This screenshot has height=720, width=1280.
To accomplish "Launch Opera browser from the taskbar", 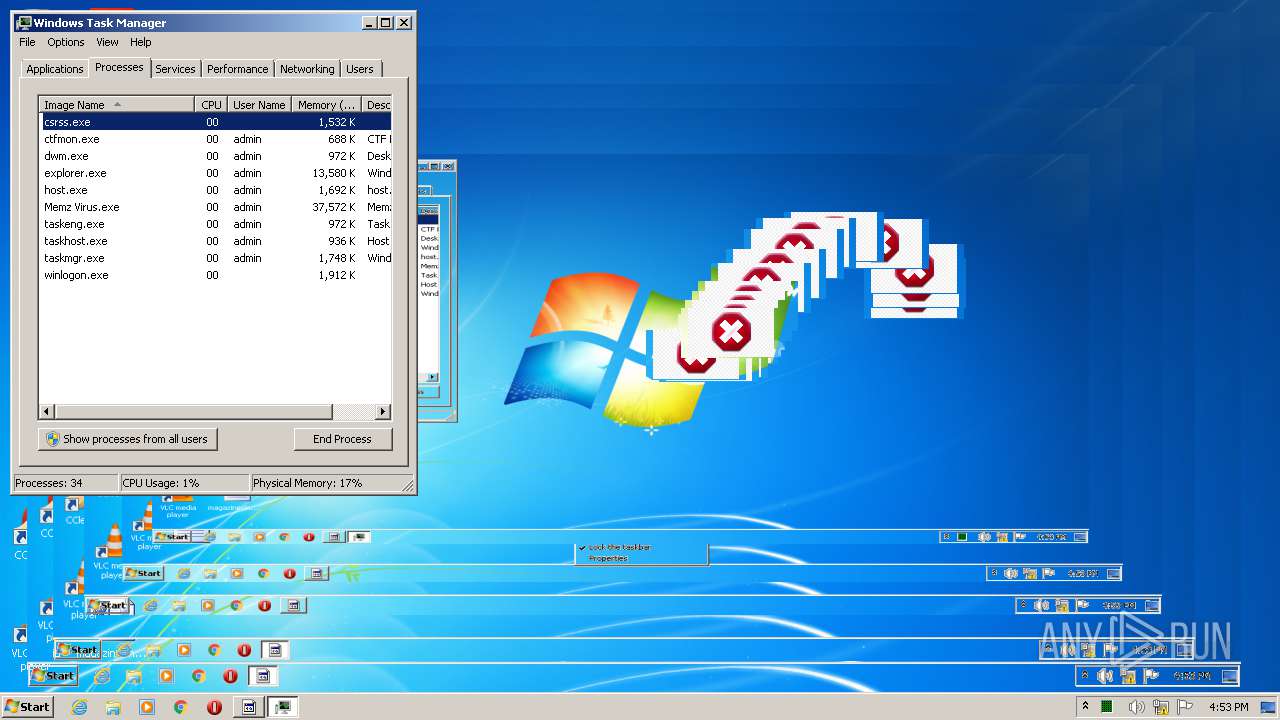I will [214, 707].
